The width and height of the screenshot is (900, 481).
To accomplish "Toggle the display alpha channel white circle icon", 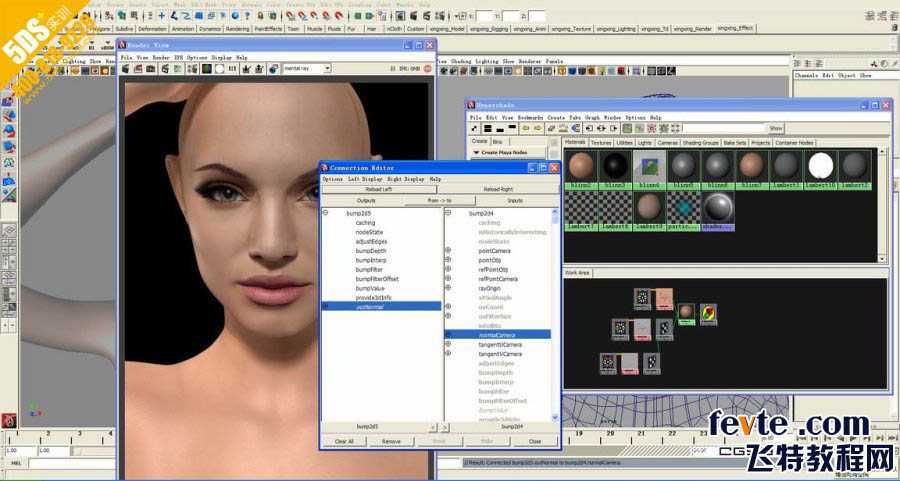I will [x=219, y=69].
